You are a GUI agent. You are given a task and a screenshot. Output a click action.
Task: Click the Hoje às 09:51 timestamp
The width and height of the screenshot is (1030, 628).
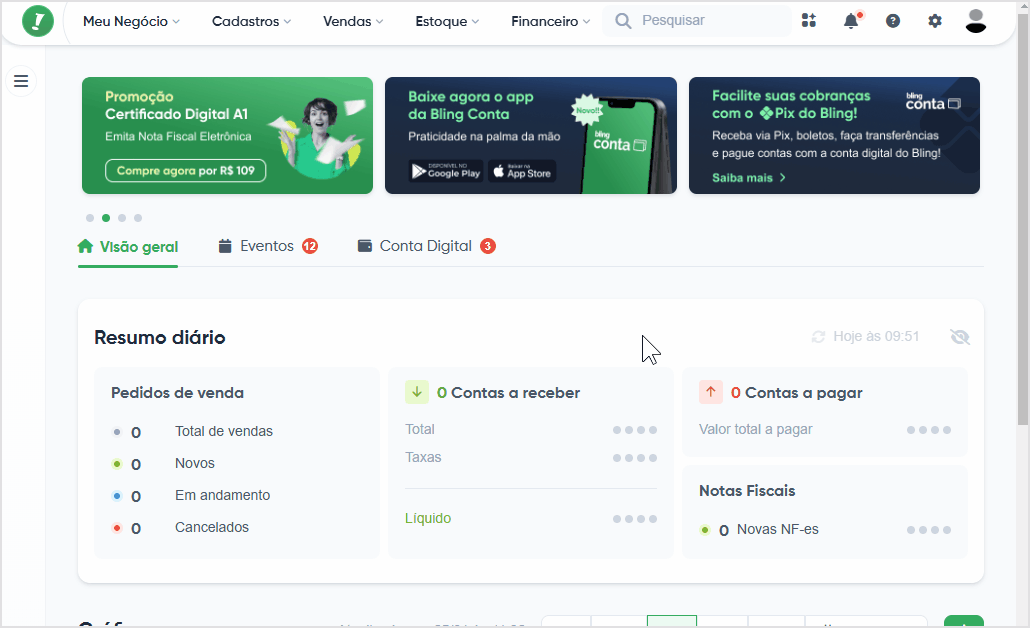point(876,336)
